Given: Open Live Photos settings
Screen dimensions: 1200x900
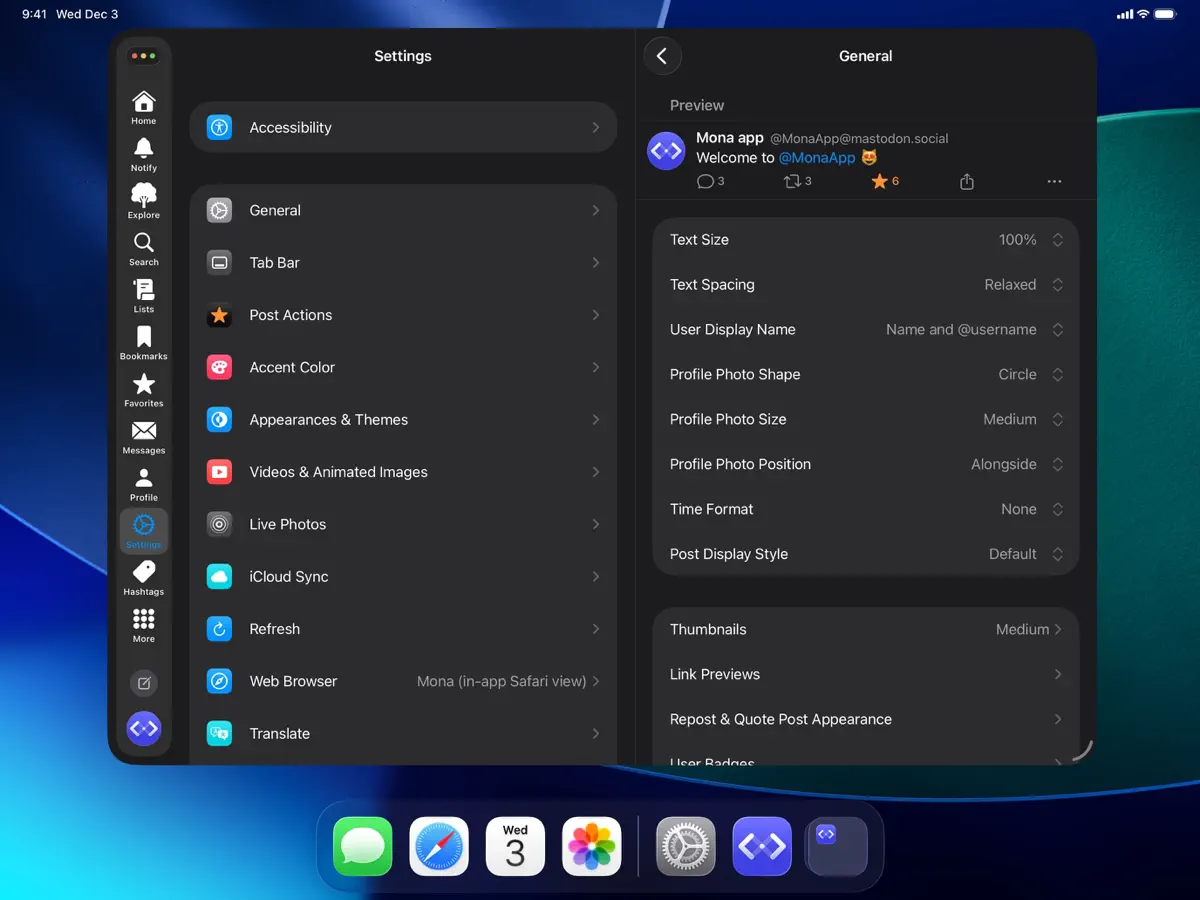Looking at the screenshot, I should (403, 524).
